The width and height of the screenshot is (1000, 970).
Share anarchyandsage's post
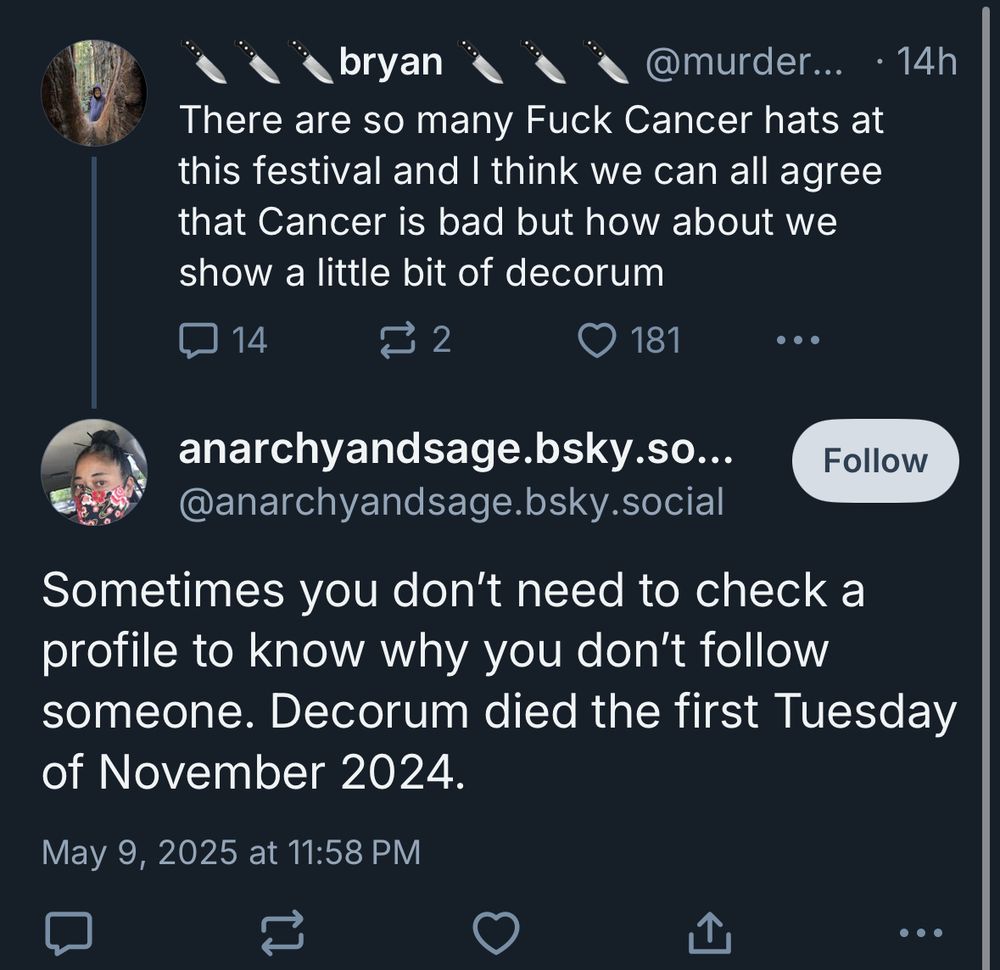pos(709,933)
